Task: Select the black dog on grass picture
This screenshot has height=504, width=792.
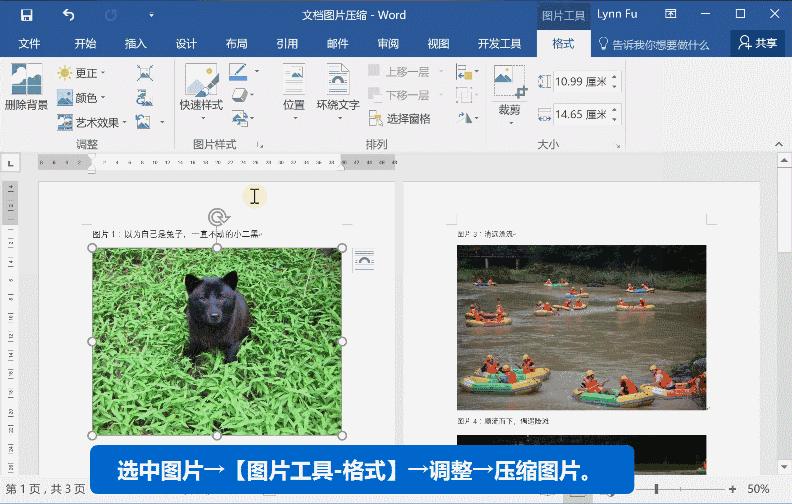Action: point(217,341)
